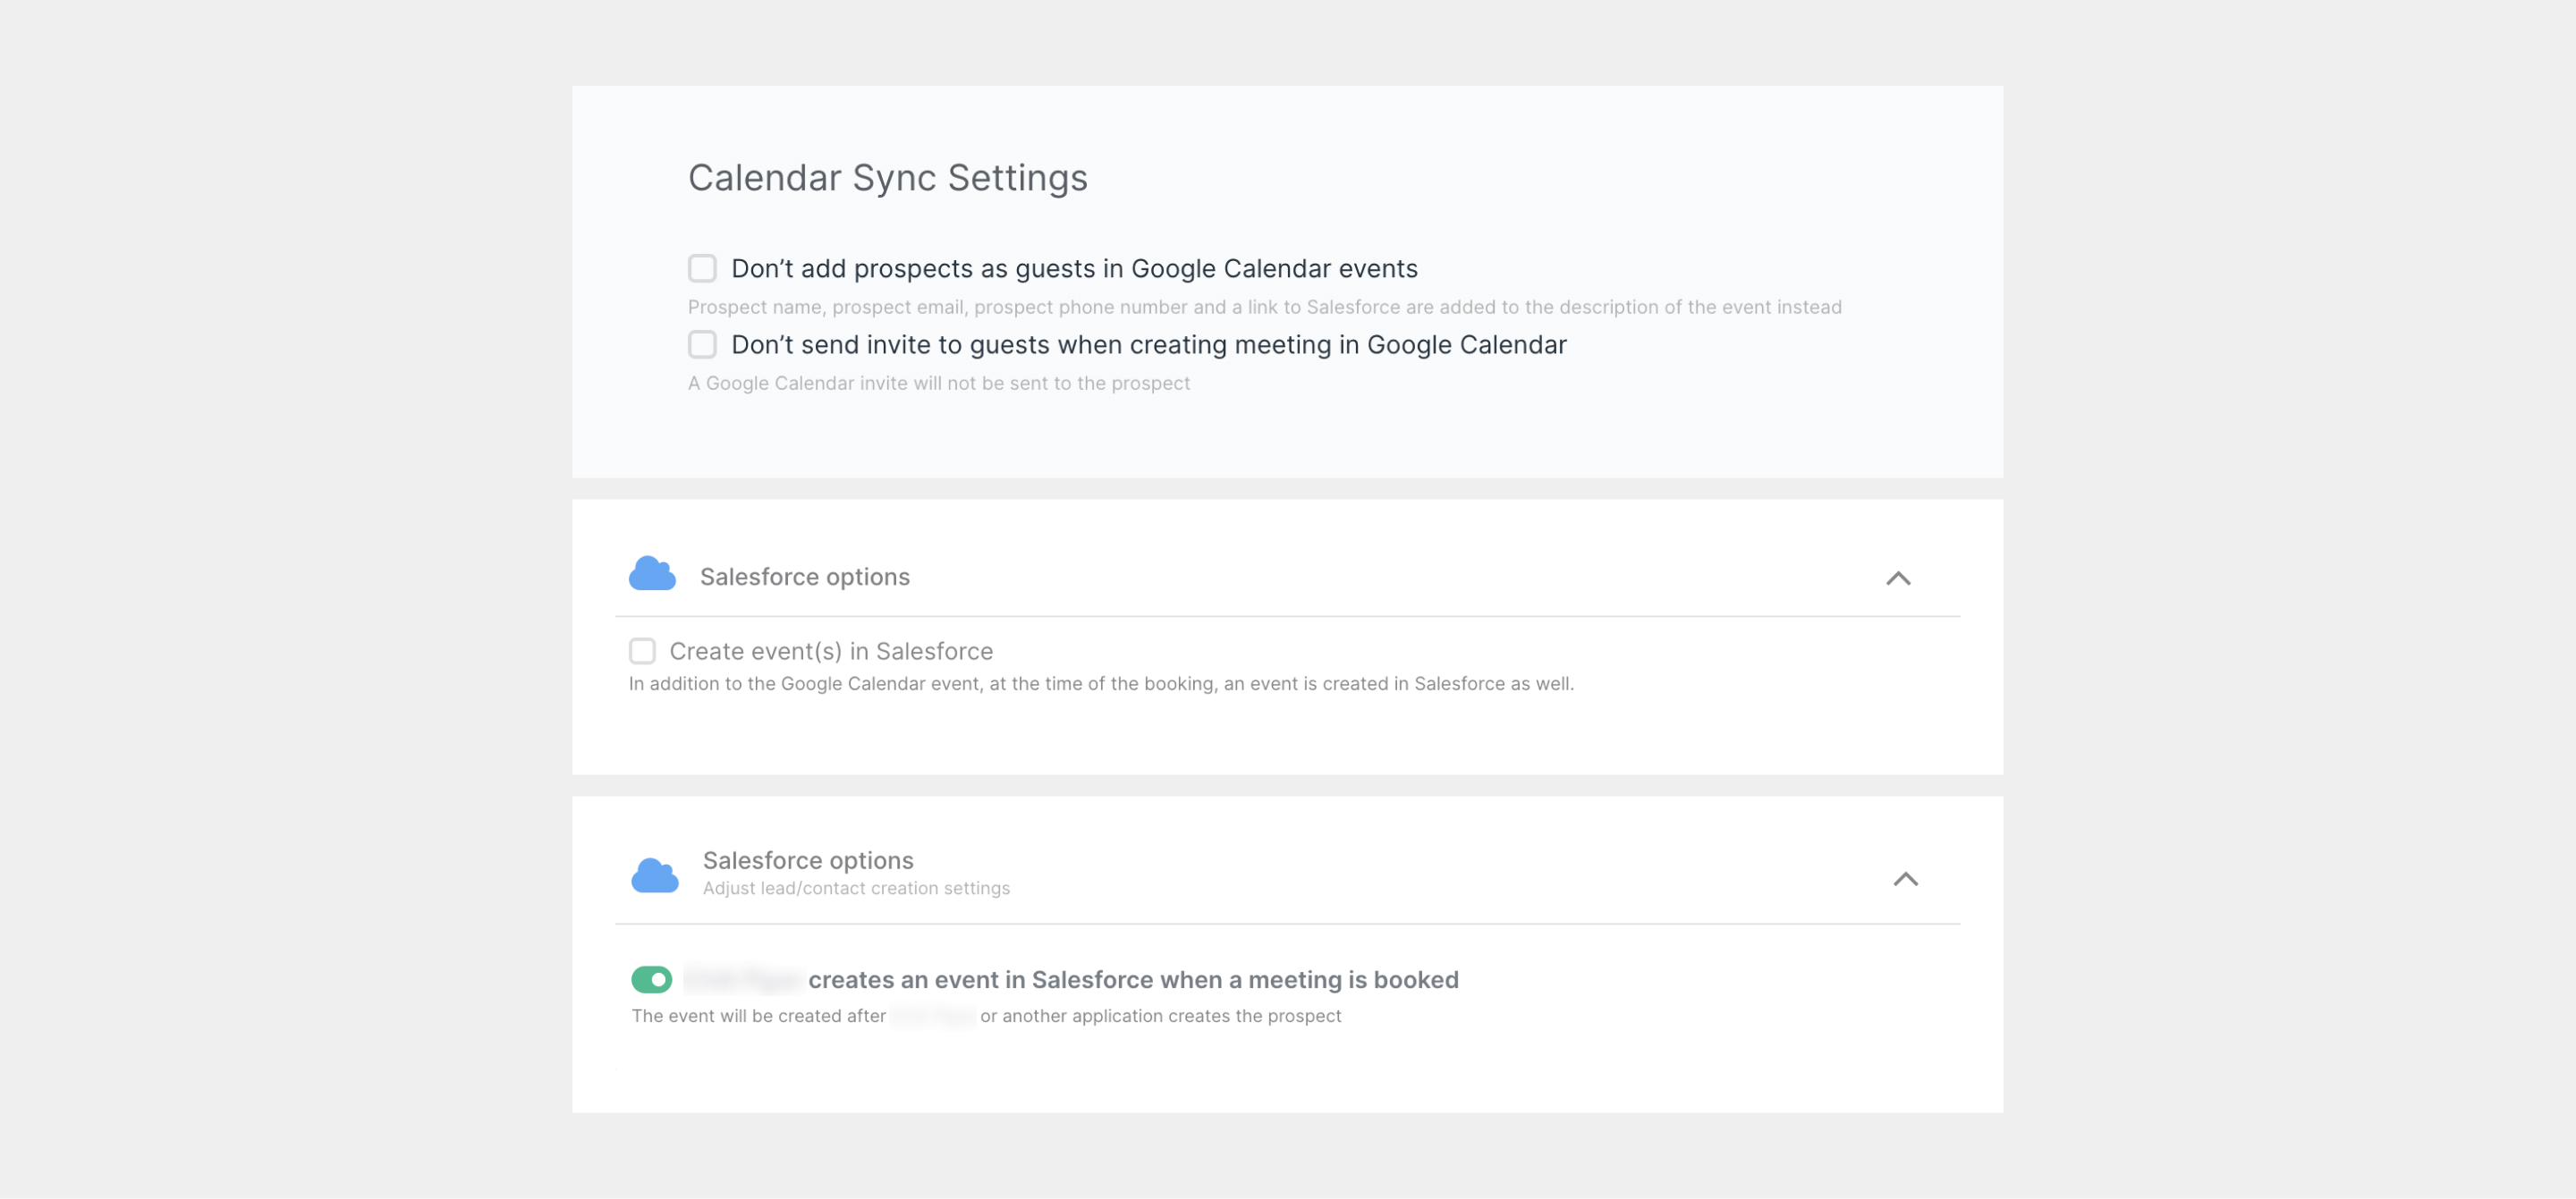Click "The event will be created after" helper text
The height and width of the screenshot is (1199, 2576).
click(758, 1016)
